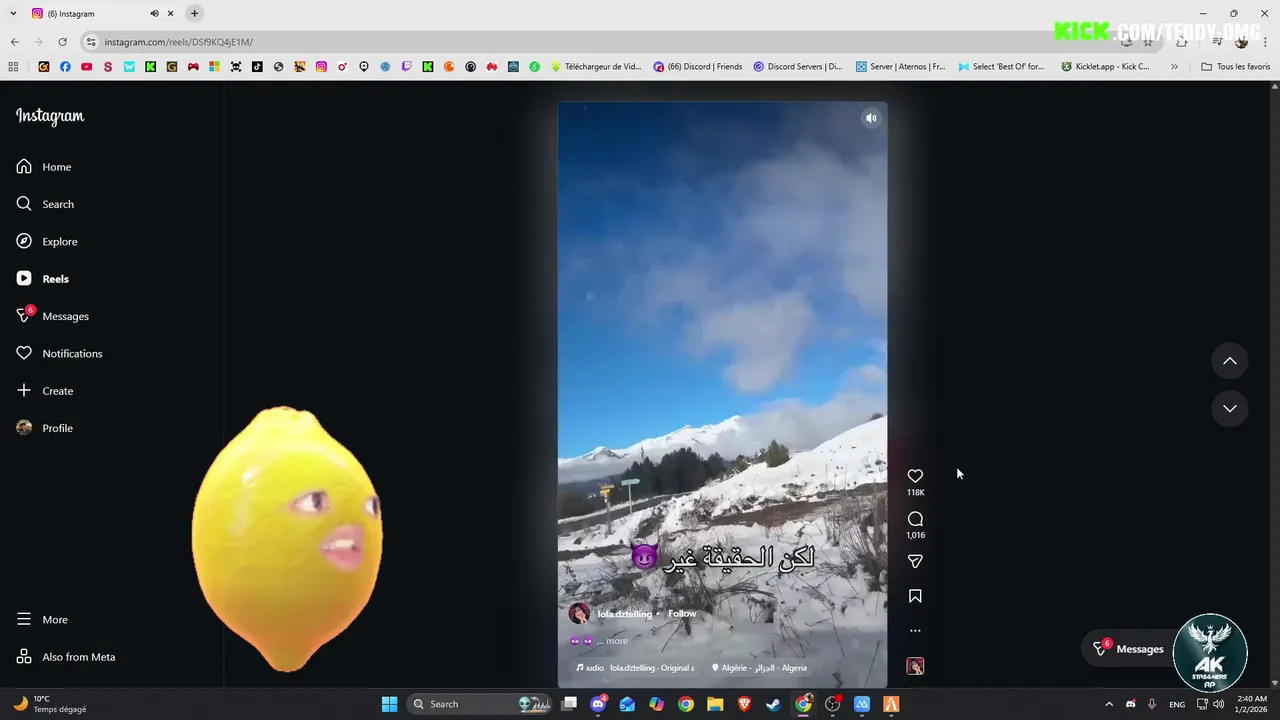Image resolution: width=1280 pixels, height=720 pixels.
Task: Open the floating Messages button
Action: pyautogui.click(x=1128, y=649)
